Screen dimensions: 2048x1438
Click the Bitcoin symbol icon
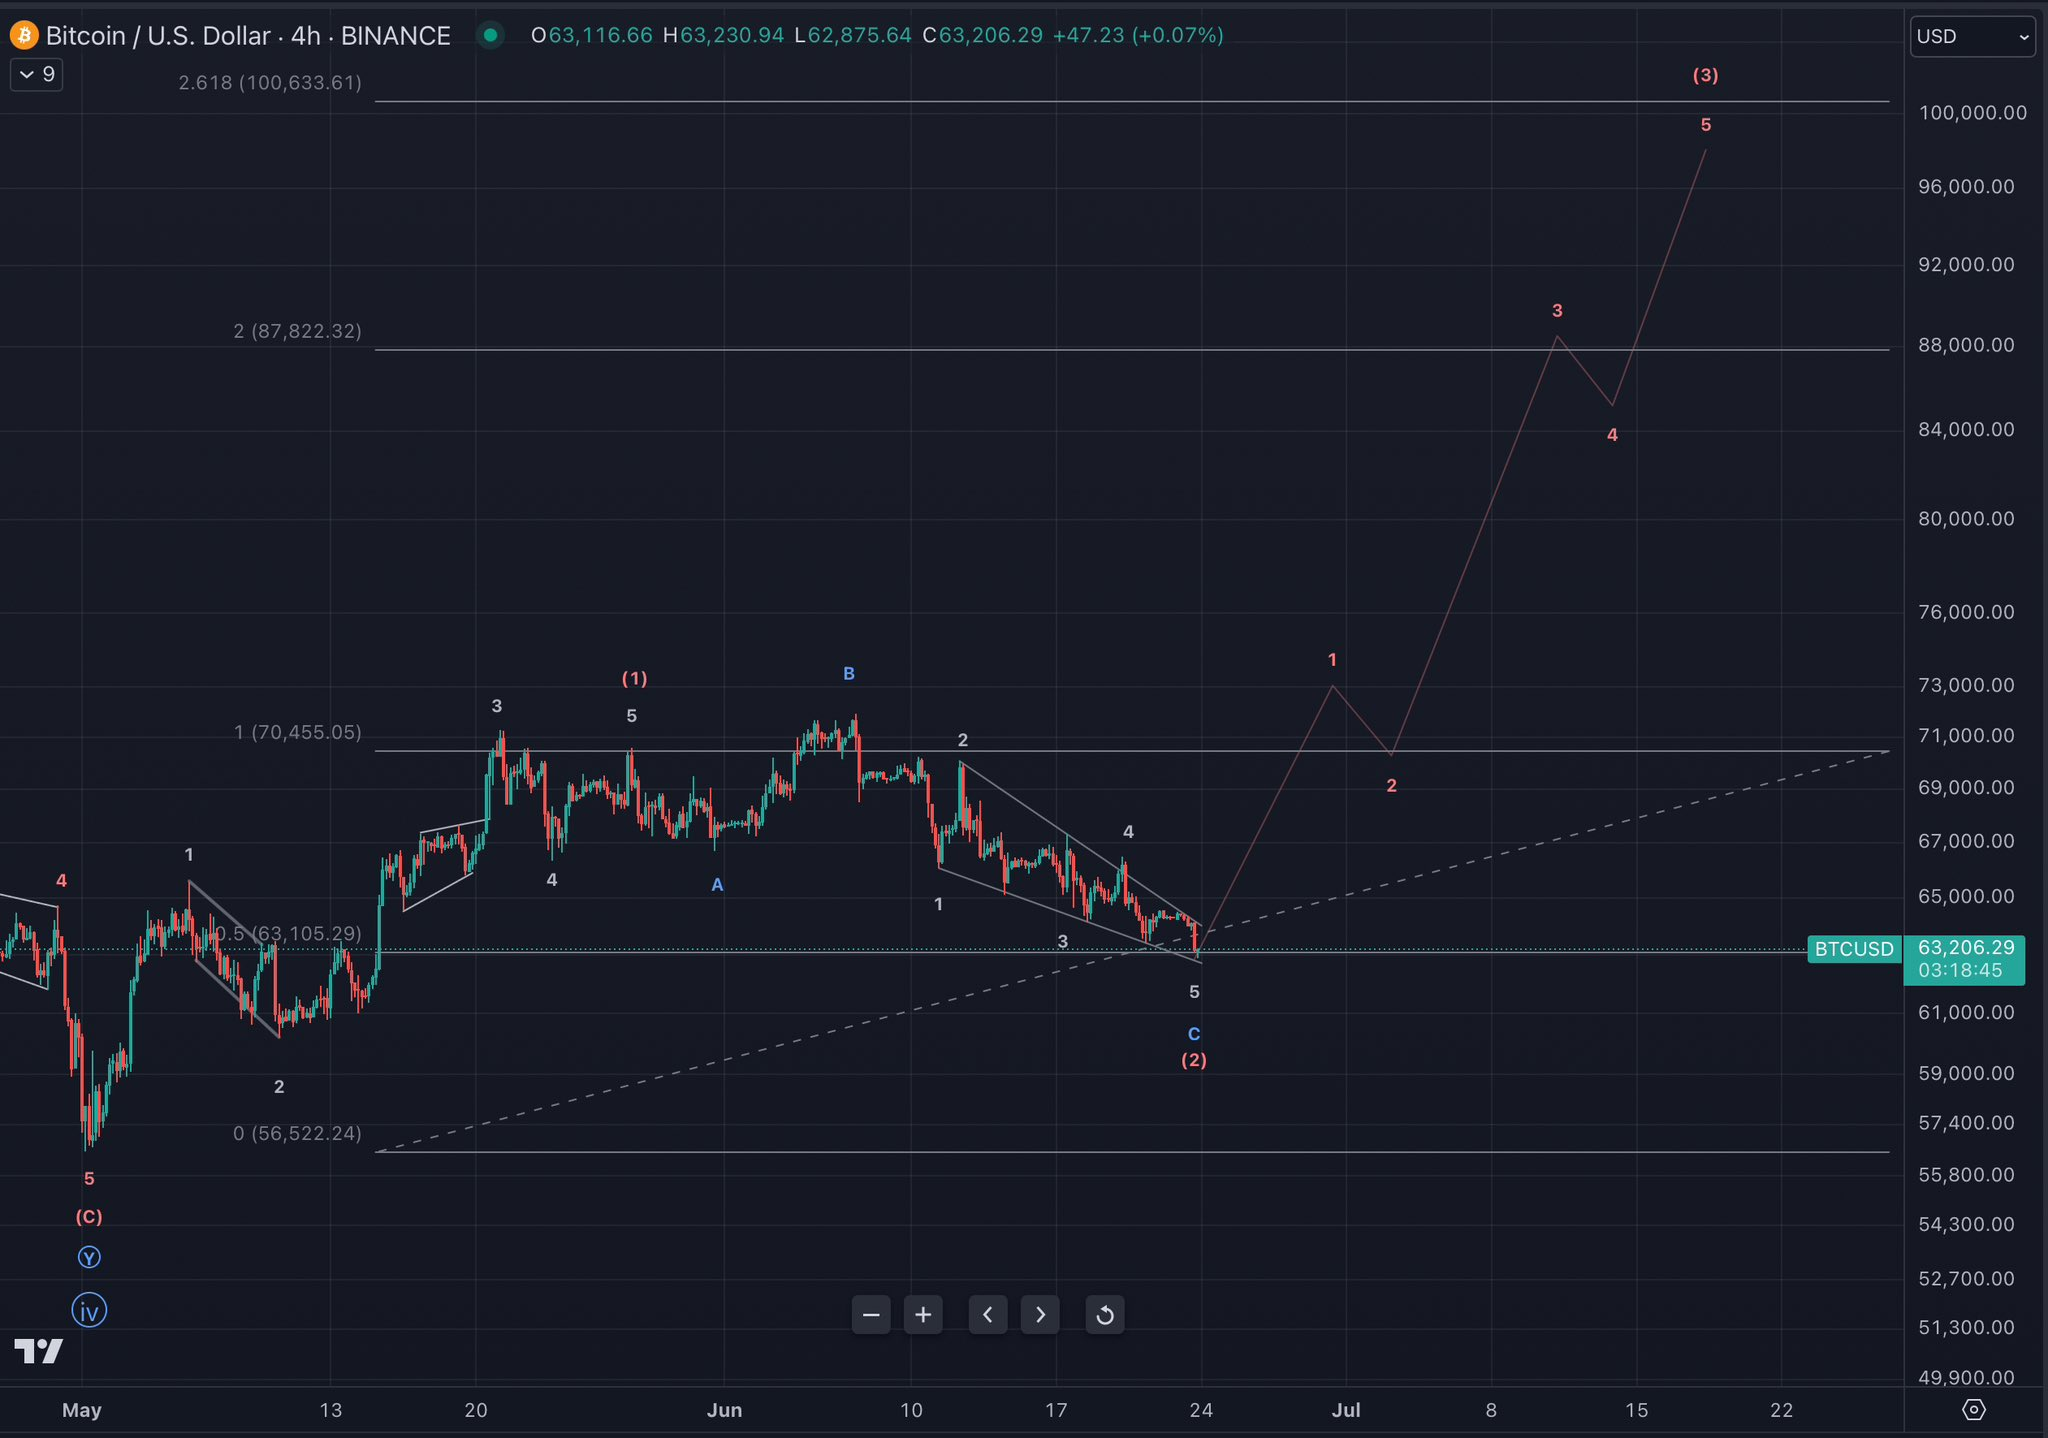click(x=24, y=36)
